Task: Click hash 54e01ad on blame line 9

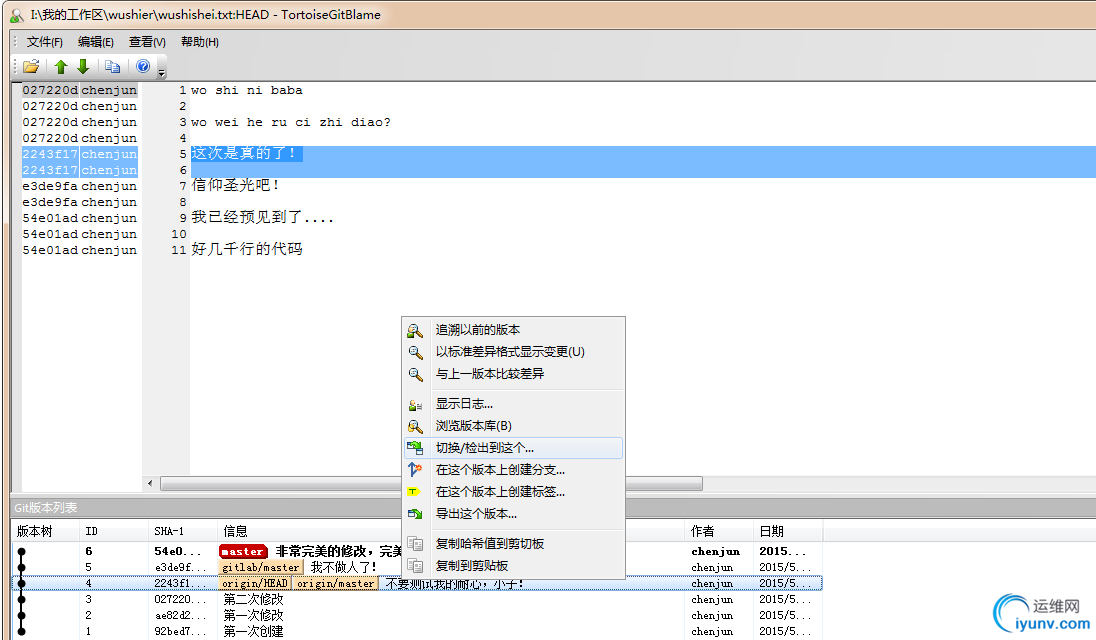Action: click(x=50, y=218)
